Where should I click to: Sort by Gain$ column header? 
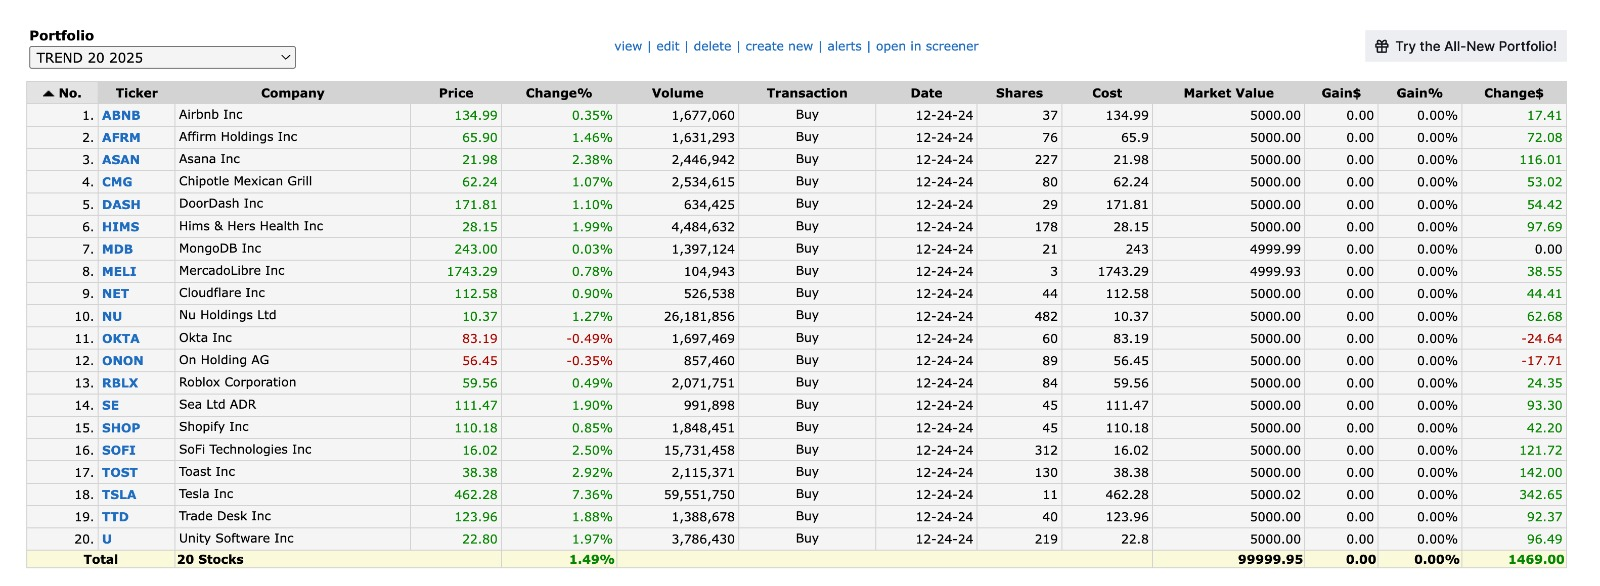pyautogui.click(x=1341, y=93)
